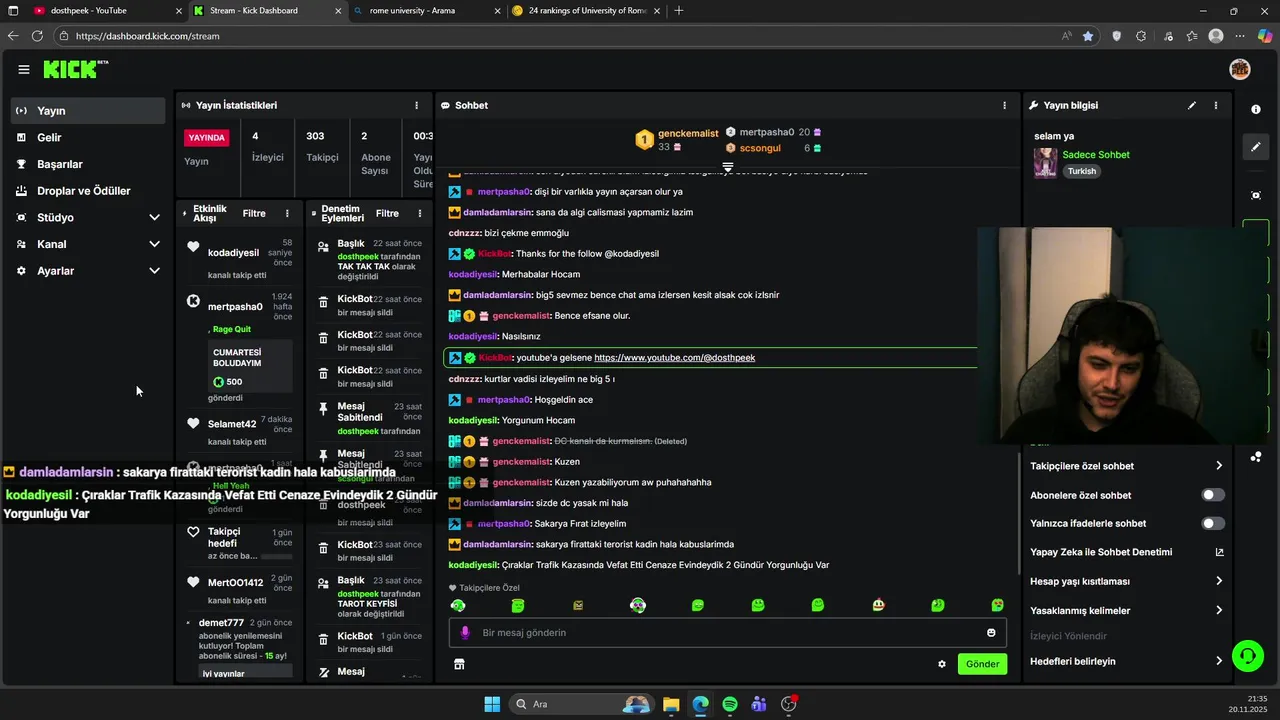
Task: Click the capture frame icon in right rail
Action: point(1256,195)
